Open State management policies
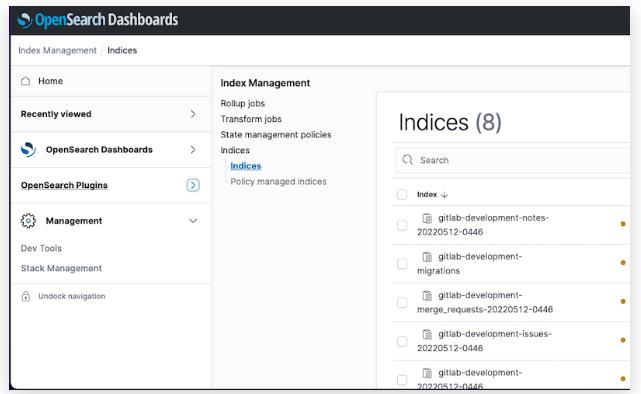The width and height of the screenshot is (641, 394). click(x=276, y=134)
